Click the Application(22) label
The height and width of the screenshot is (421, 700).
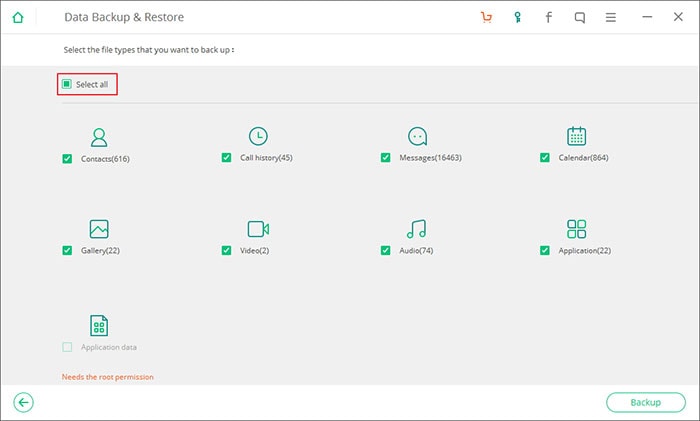pyautogui.click(x=585, y=250)
